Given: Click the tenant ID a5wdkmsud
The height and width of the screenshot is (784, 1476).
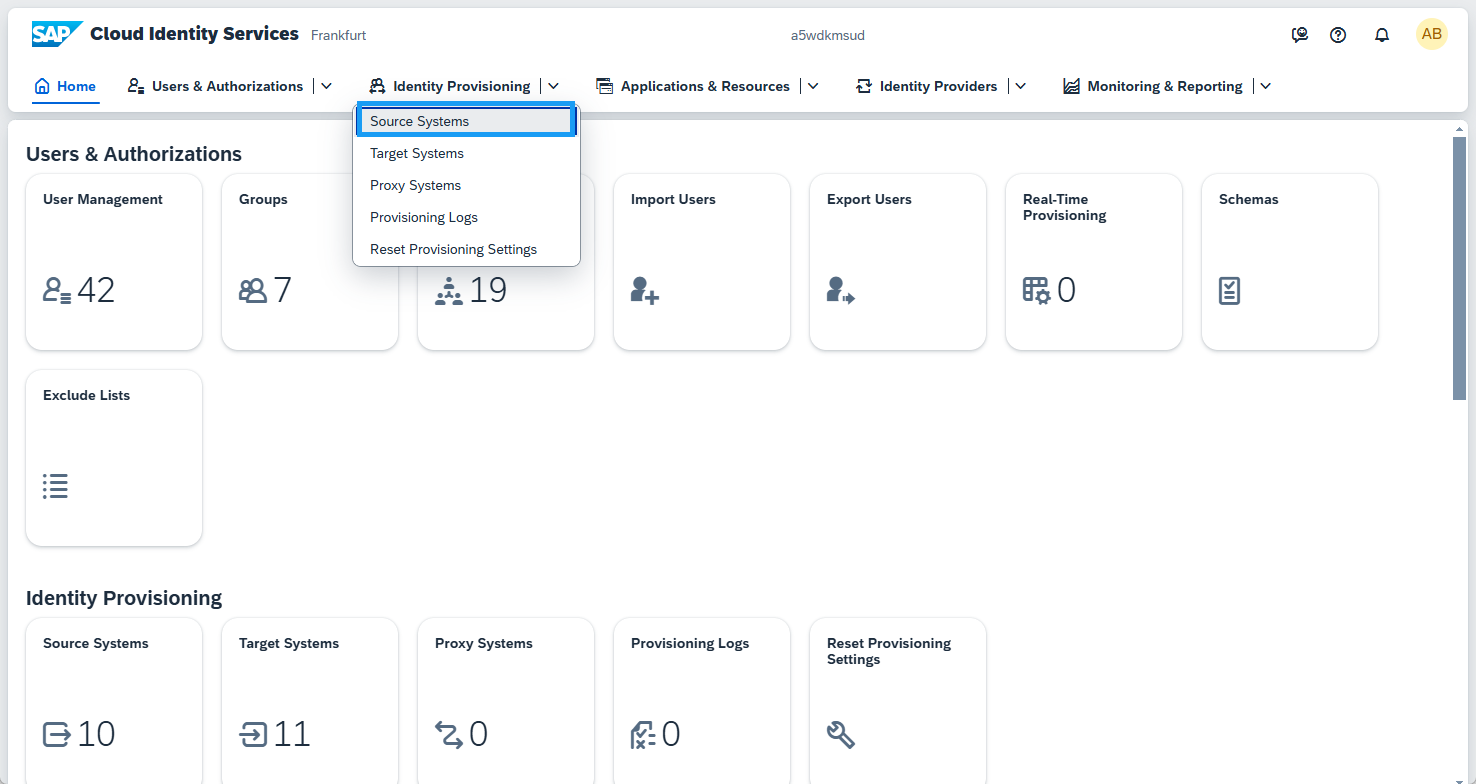Looking at the screenshot, I should click(x=827, y=35).
